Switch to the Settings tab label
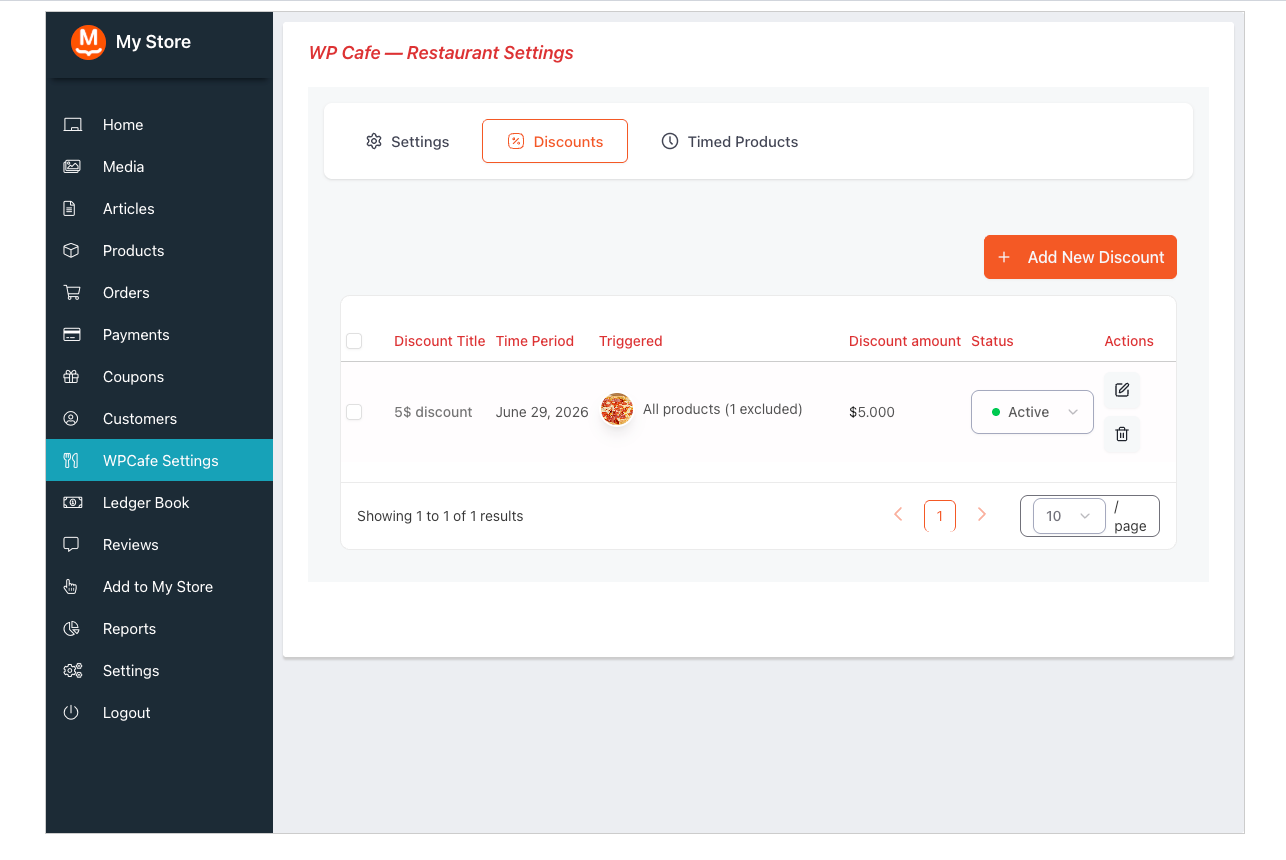 420,142
